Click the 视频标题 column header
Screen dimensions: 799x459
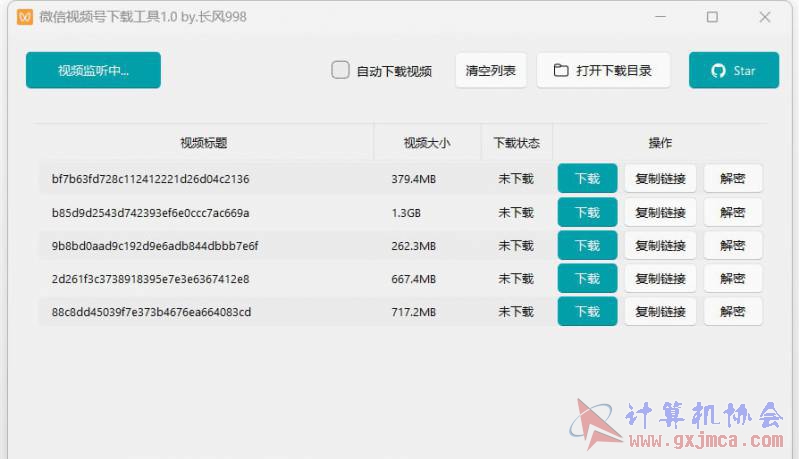pyautogui.click(x=204, y=143)
